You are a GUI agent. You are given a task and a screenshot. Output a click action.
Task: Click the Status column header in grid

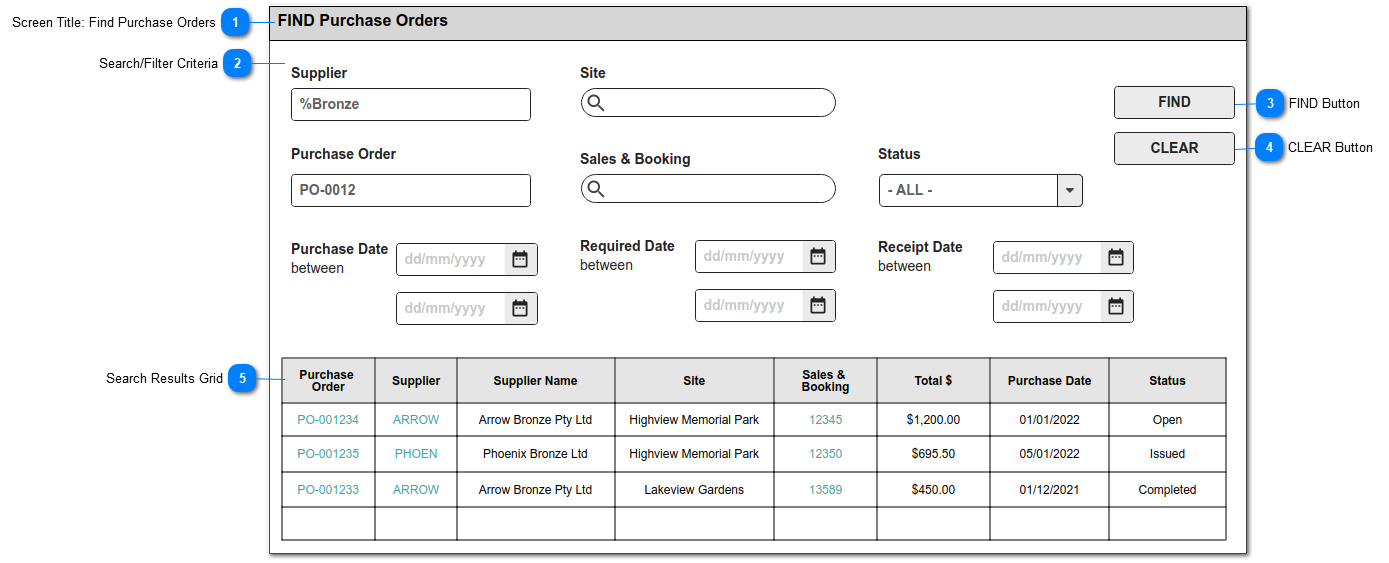[1167, 381]
